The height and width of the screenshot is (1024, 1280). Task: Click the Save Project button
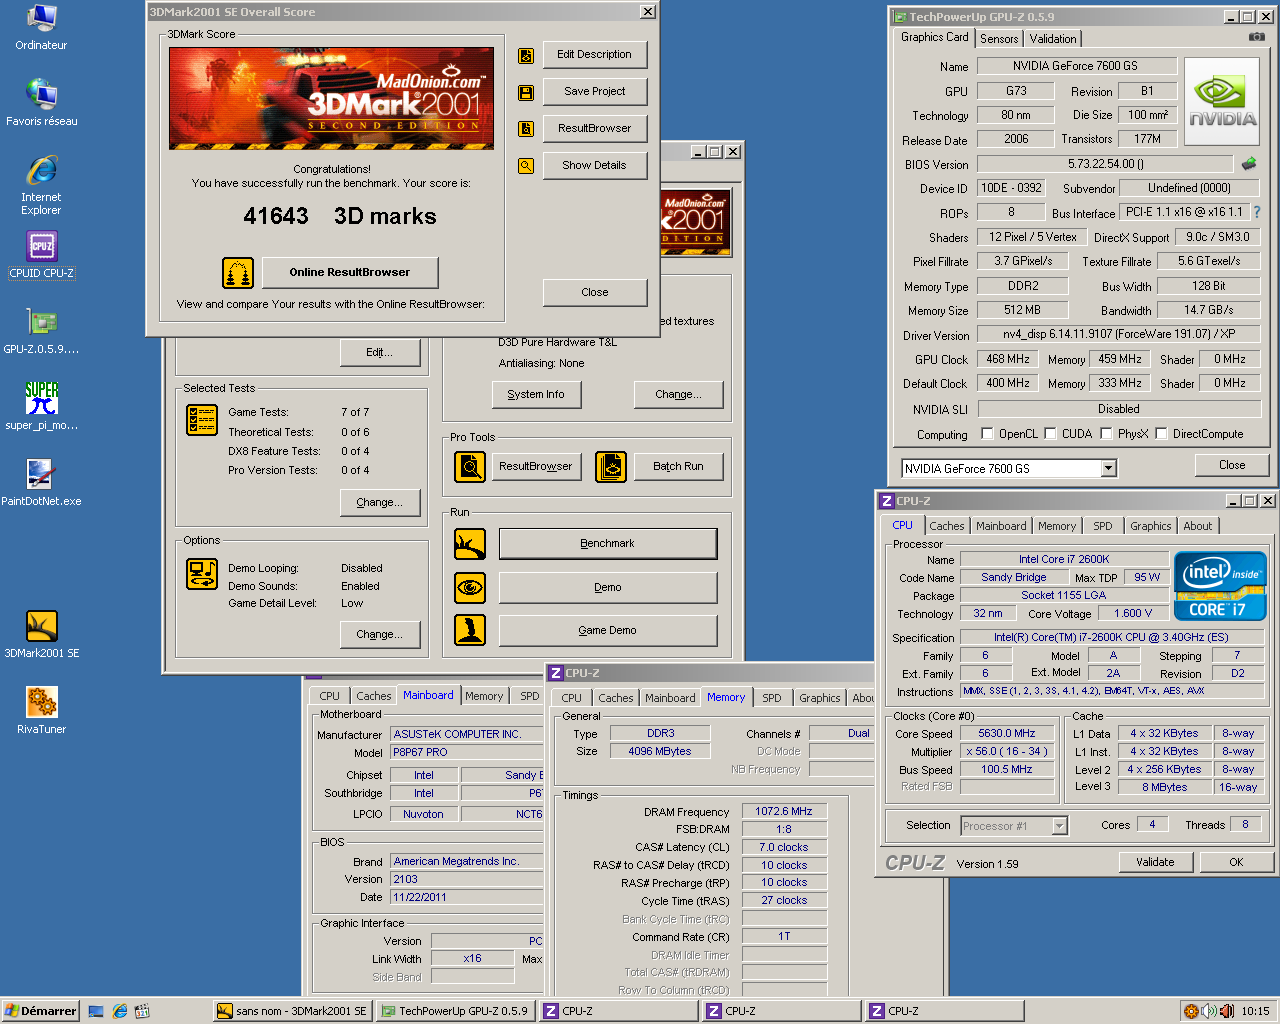click(595, 92)
